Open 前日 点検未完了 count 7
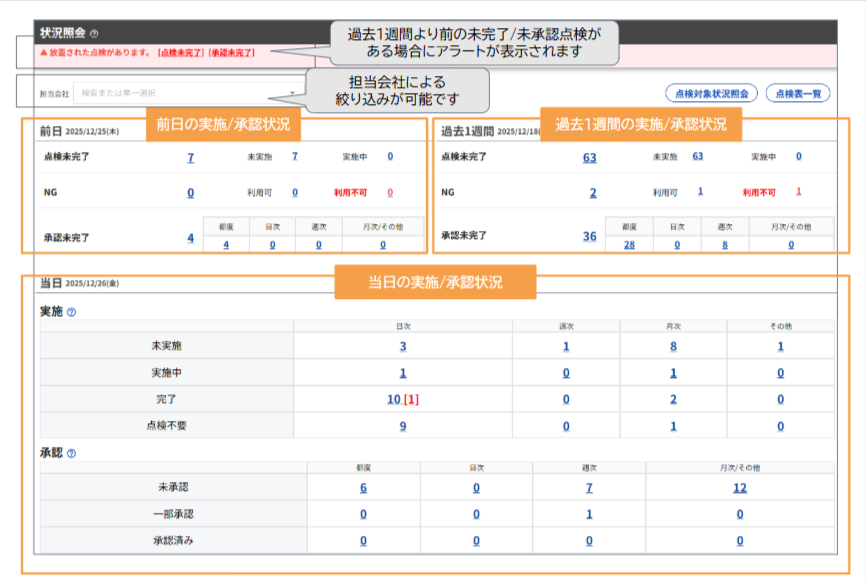This screenshot has width=866, height=582. [x=190, y=158]
